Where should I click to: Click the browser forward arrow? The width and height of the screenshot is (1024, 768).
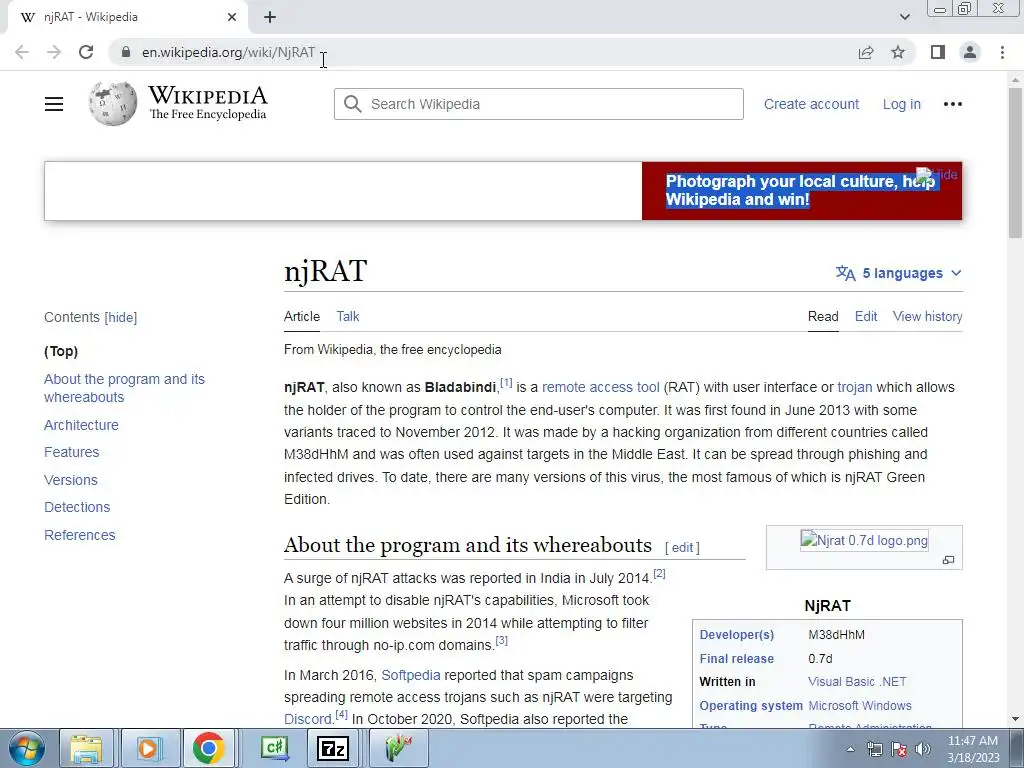54,52
